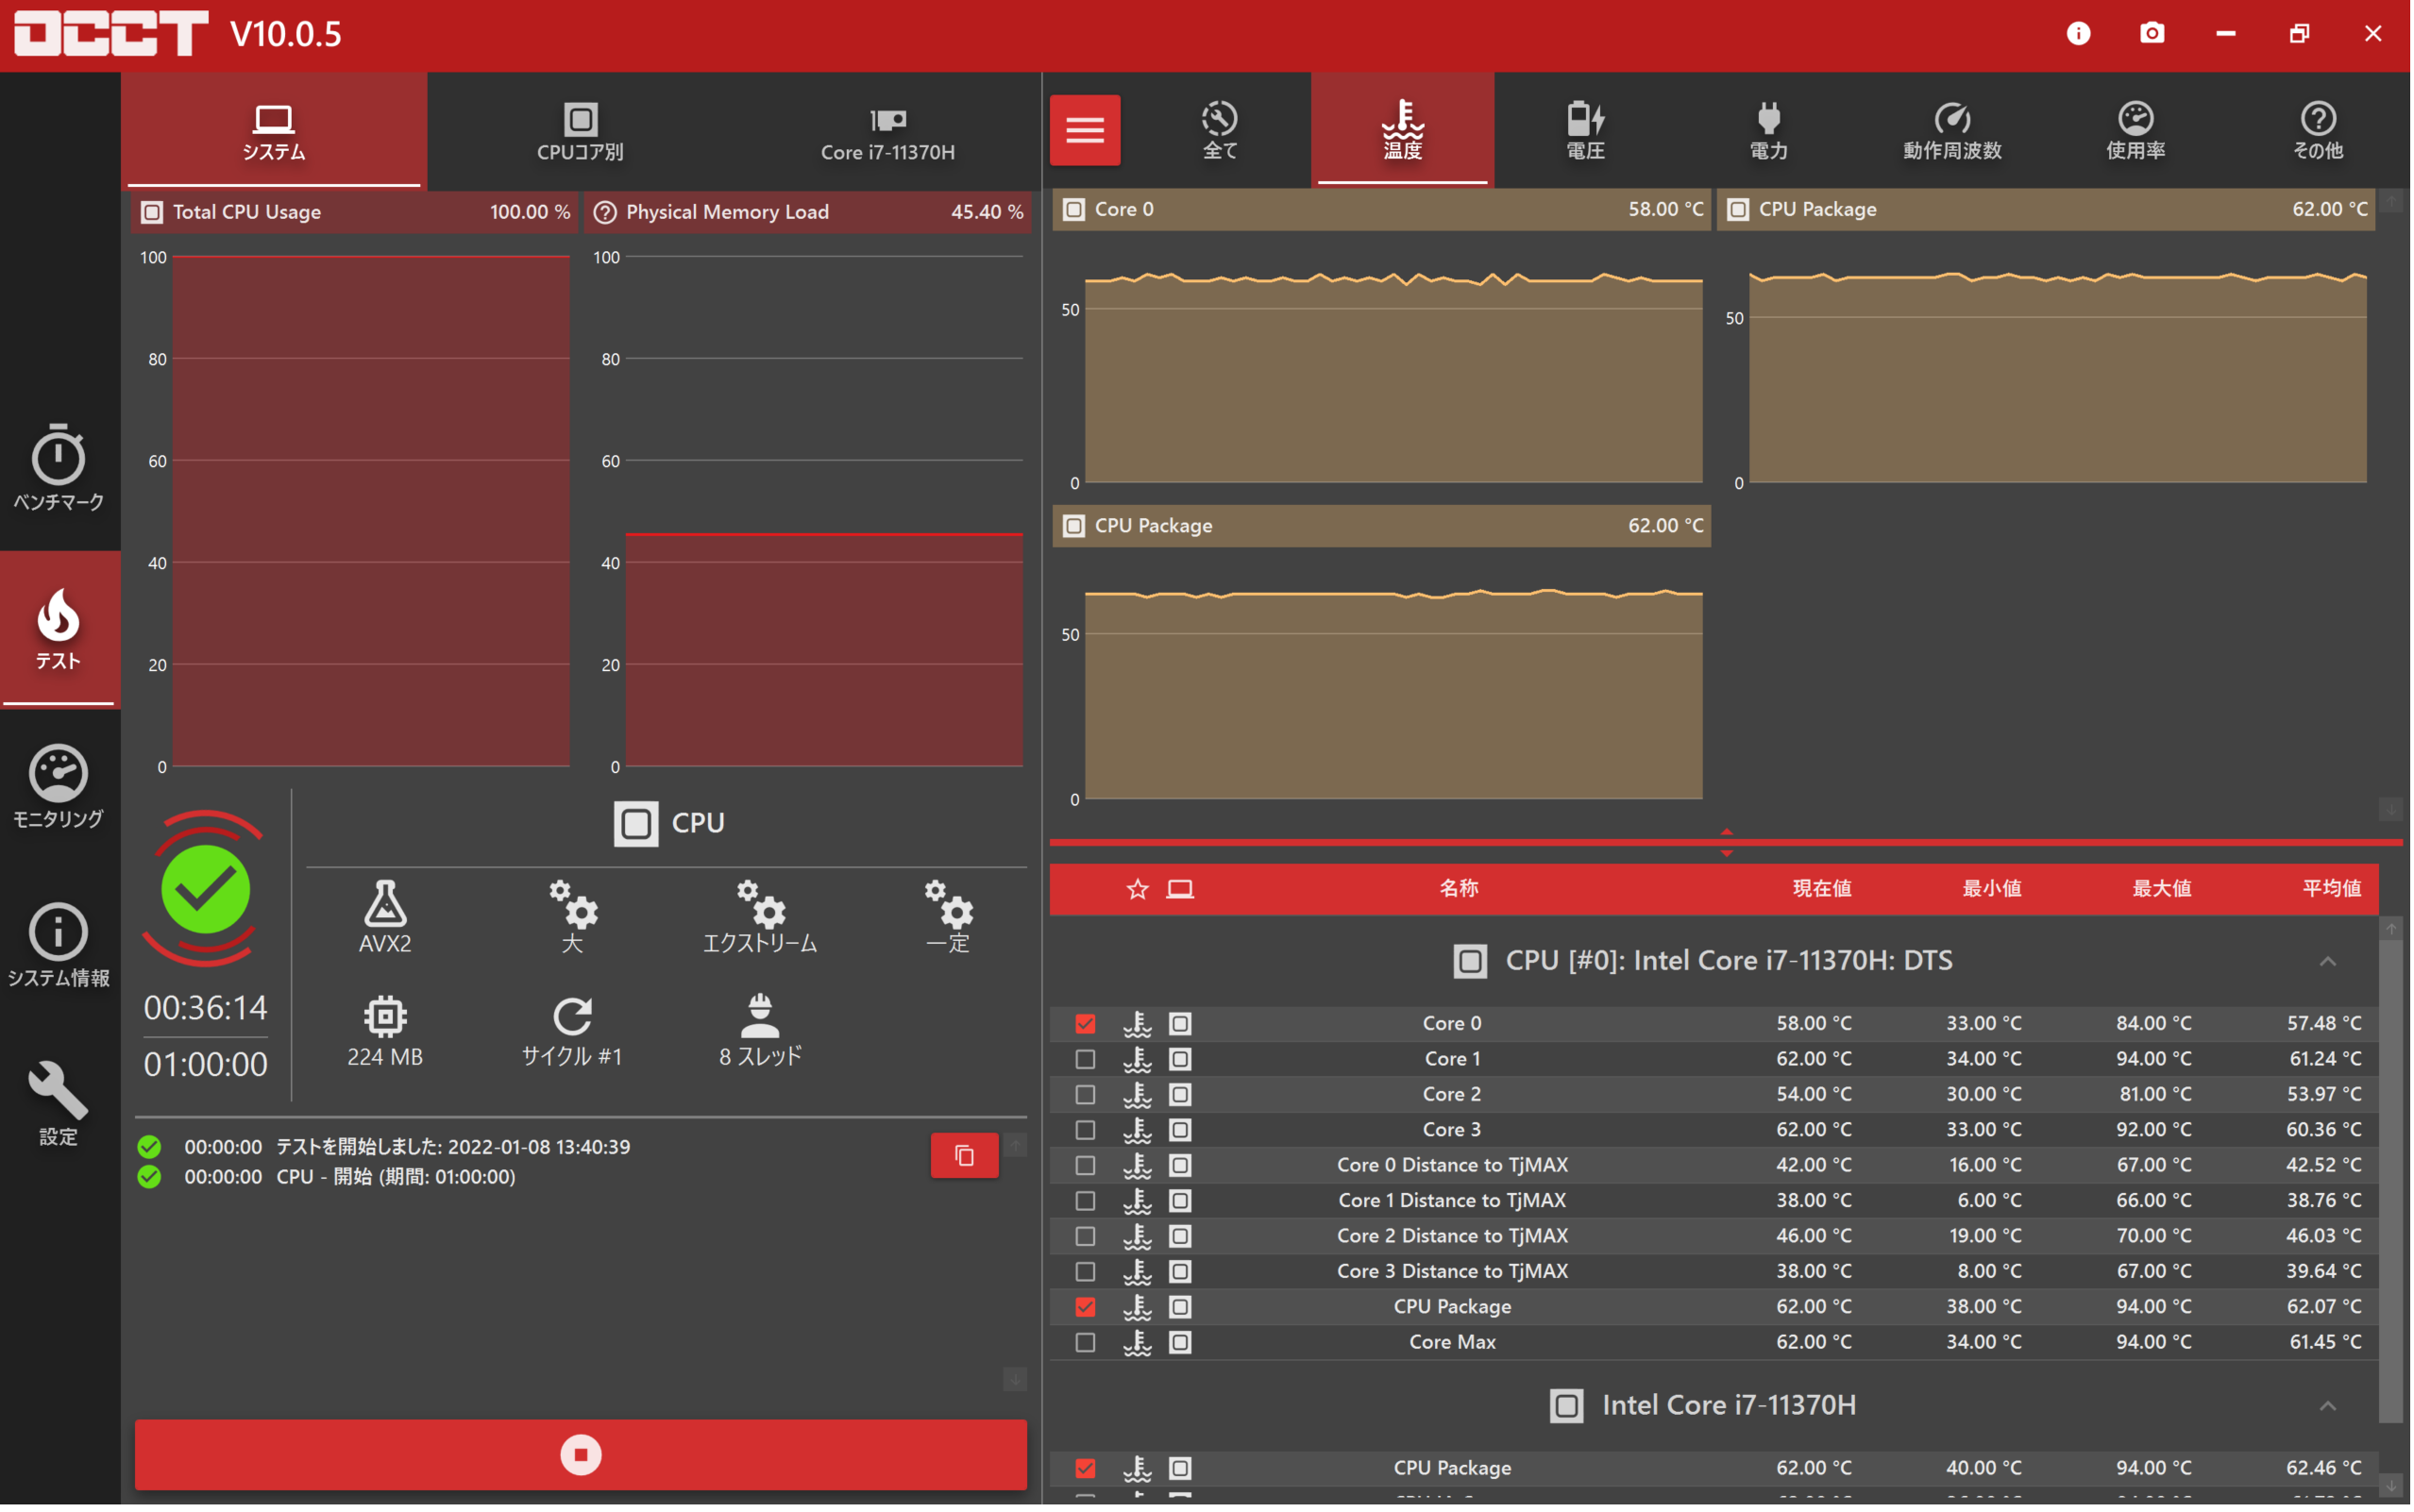Uncheck the Core 0 sensor checkbox
Viewport: 2414px width, 1512px height.
click(1086, 1025)
